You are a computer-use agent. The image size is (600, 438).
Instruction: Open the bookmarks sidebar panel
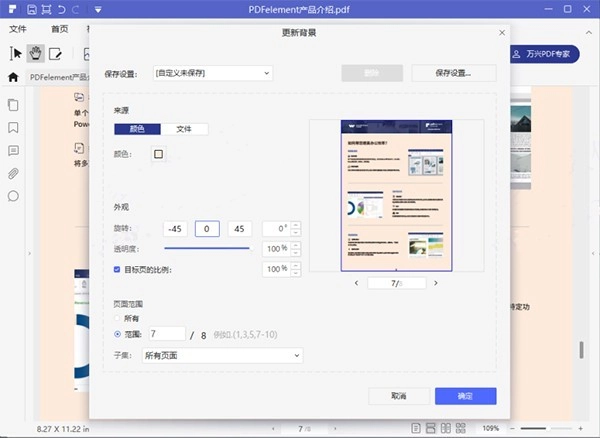tap(14, 128)
